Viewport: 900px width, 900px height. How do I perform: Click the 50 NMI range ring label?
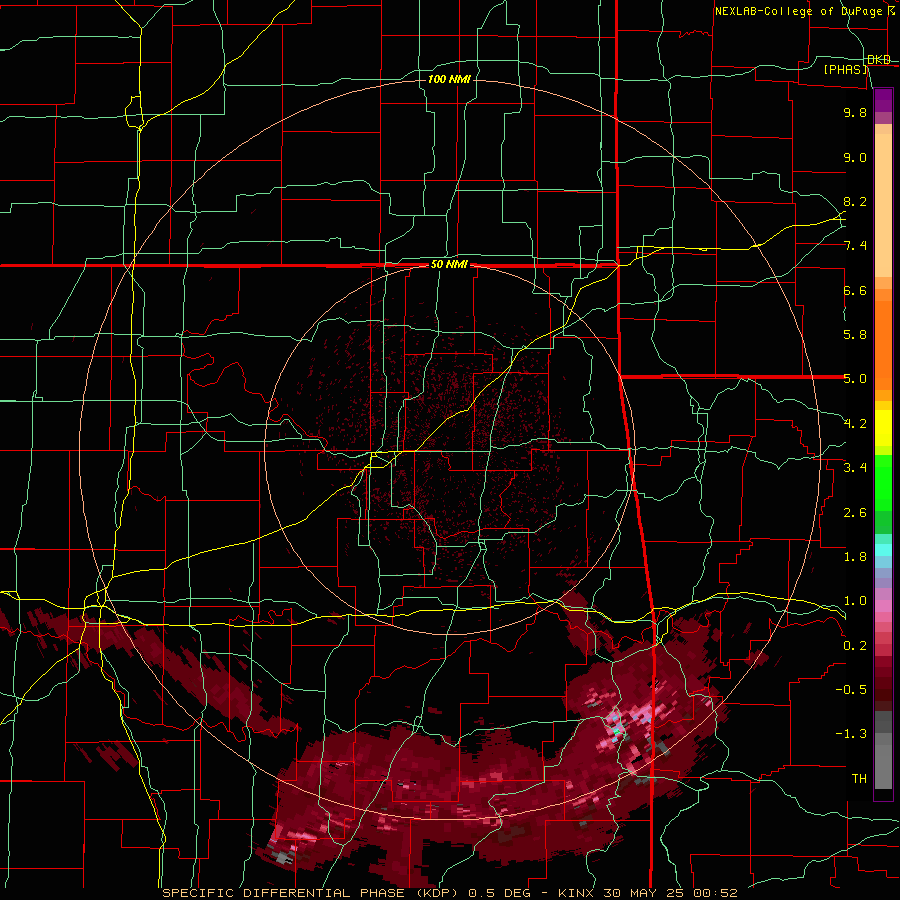click(x=449, y=265)
